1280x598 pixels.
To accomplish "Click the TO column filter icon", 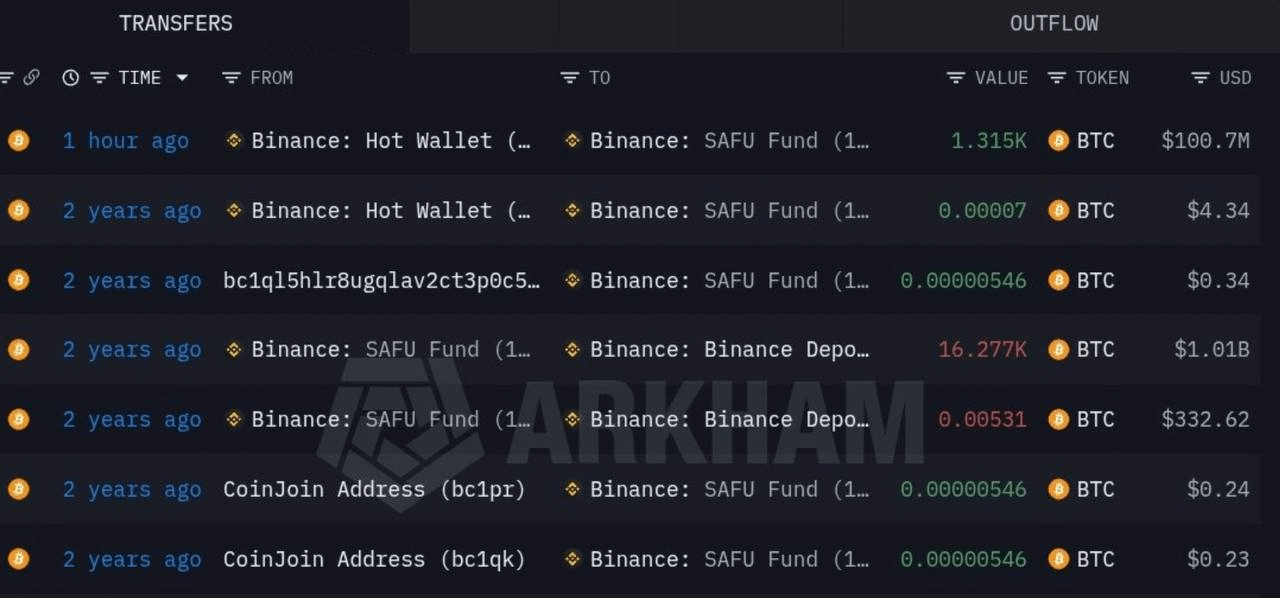I will click(x=570, y=77).
